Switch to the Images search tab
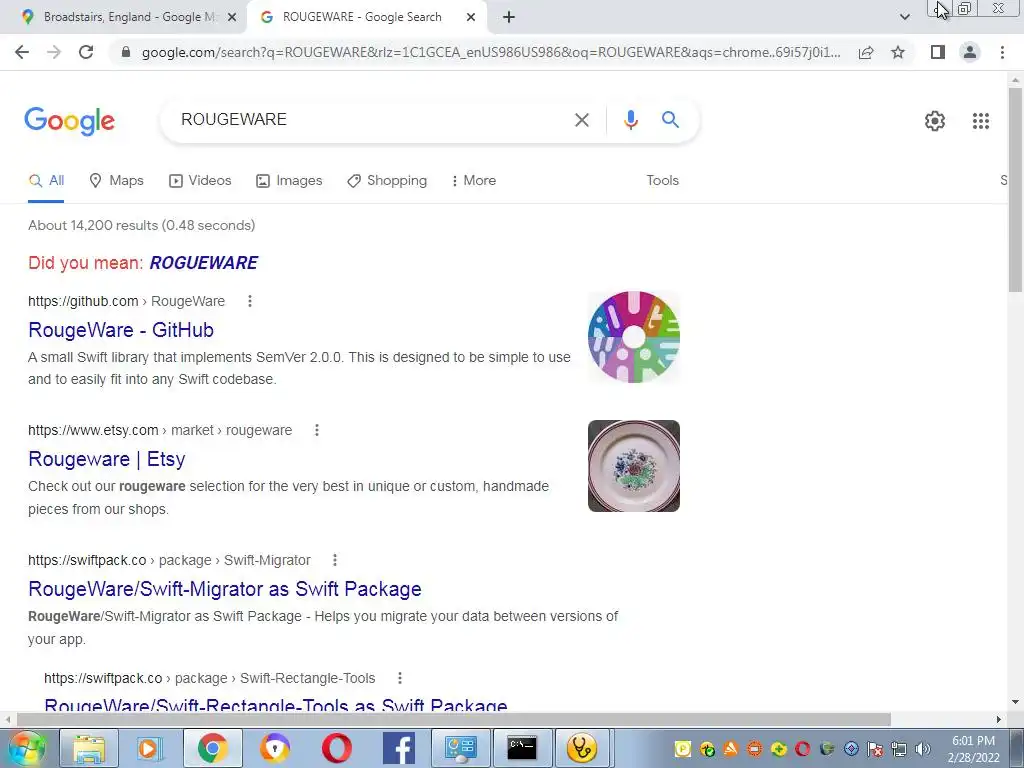The width and height of the screenshot is (1024, 768). (x=289, y=180)
